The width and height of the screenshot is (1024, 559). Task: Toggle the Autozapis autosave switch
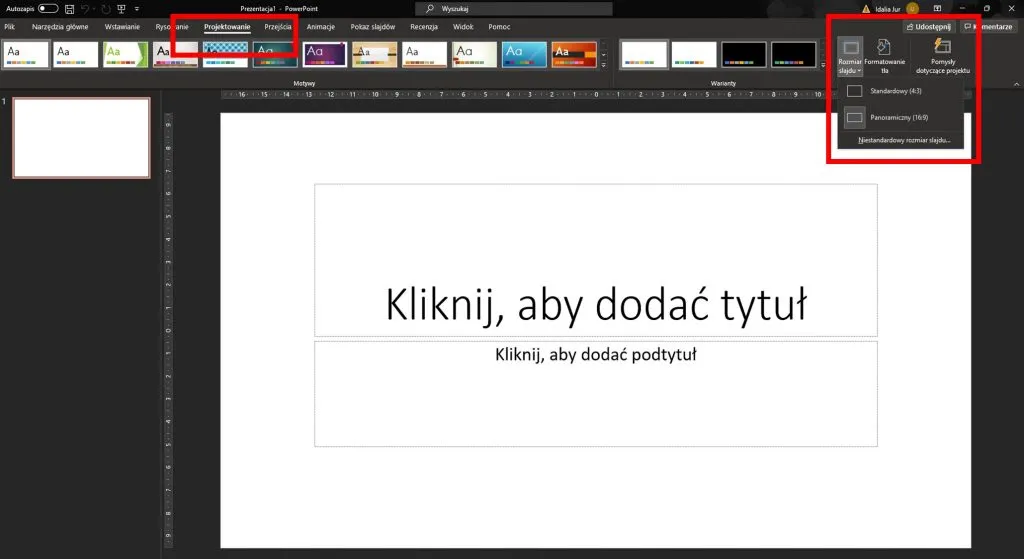(48, 8)
